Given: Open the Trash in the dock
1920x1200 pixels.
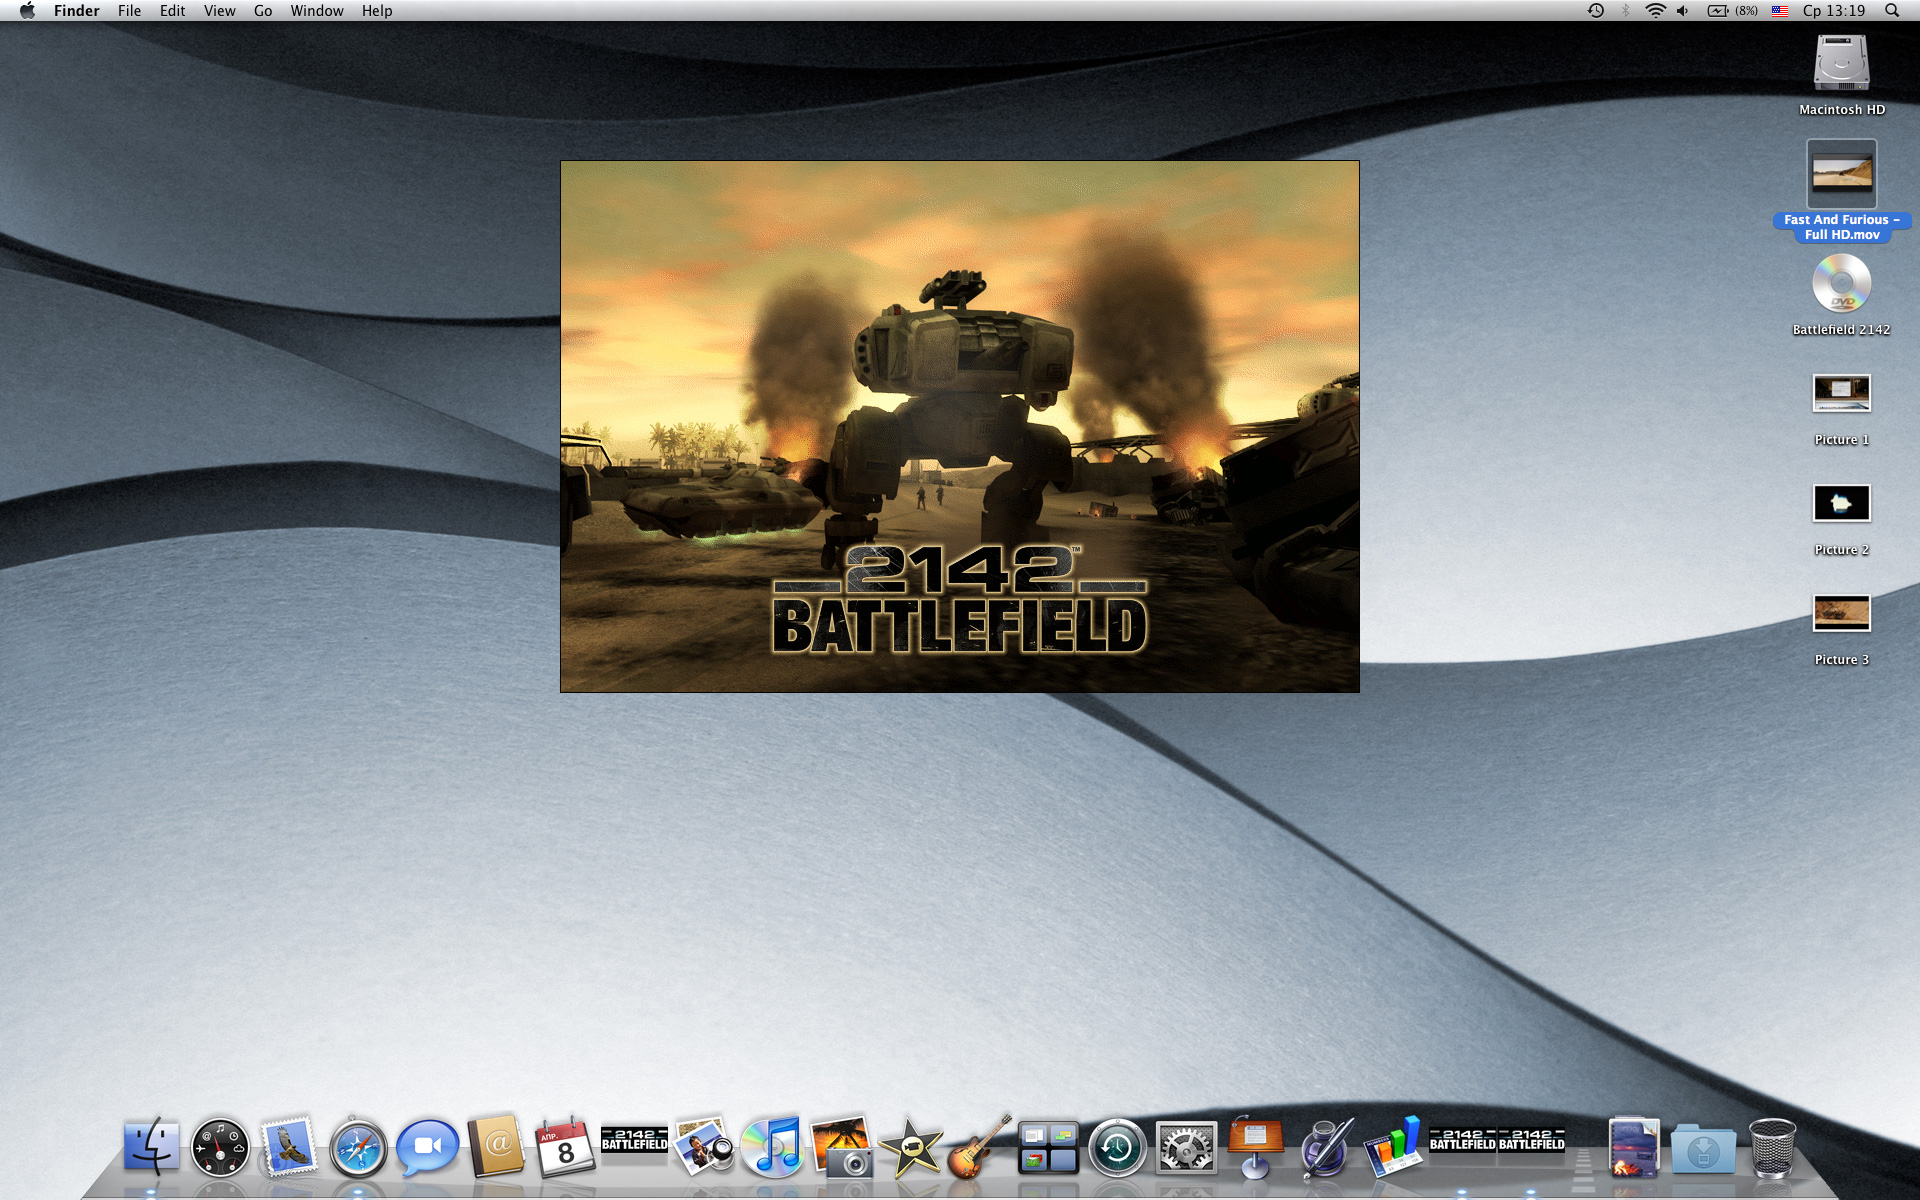Looking at the screenshot, I should (1772, 1147).
